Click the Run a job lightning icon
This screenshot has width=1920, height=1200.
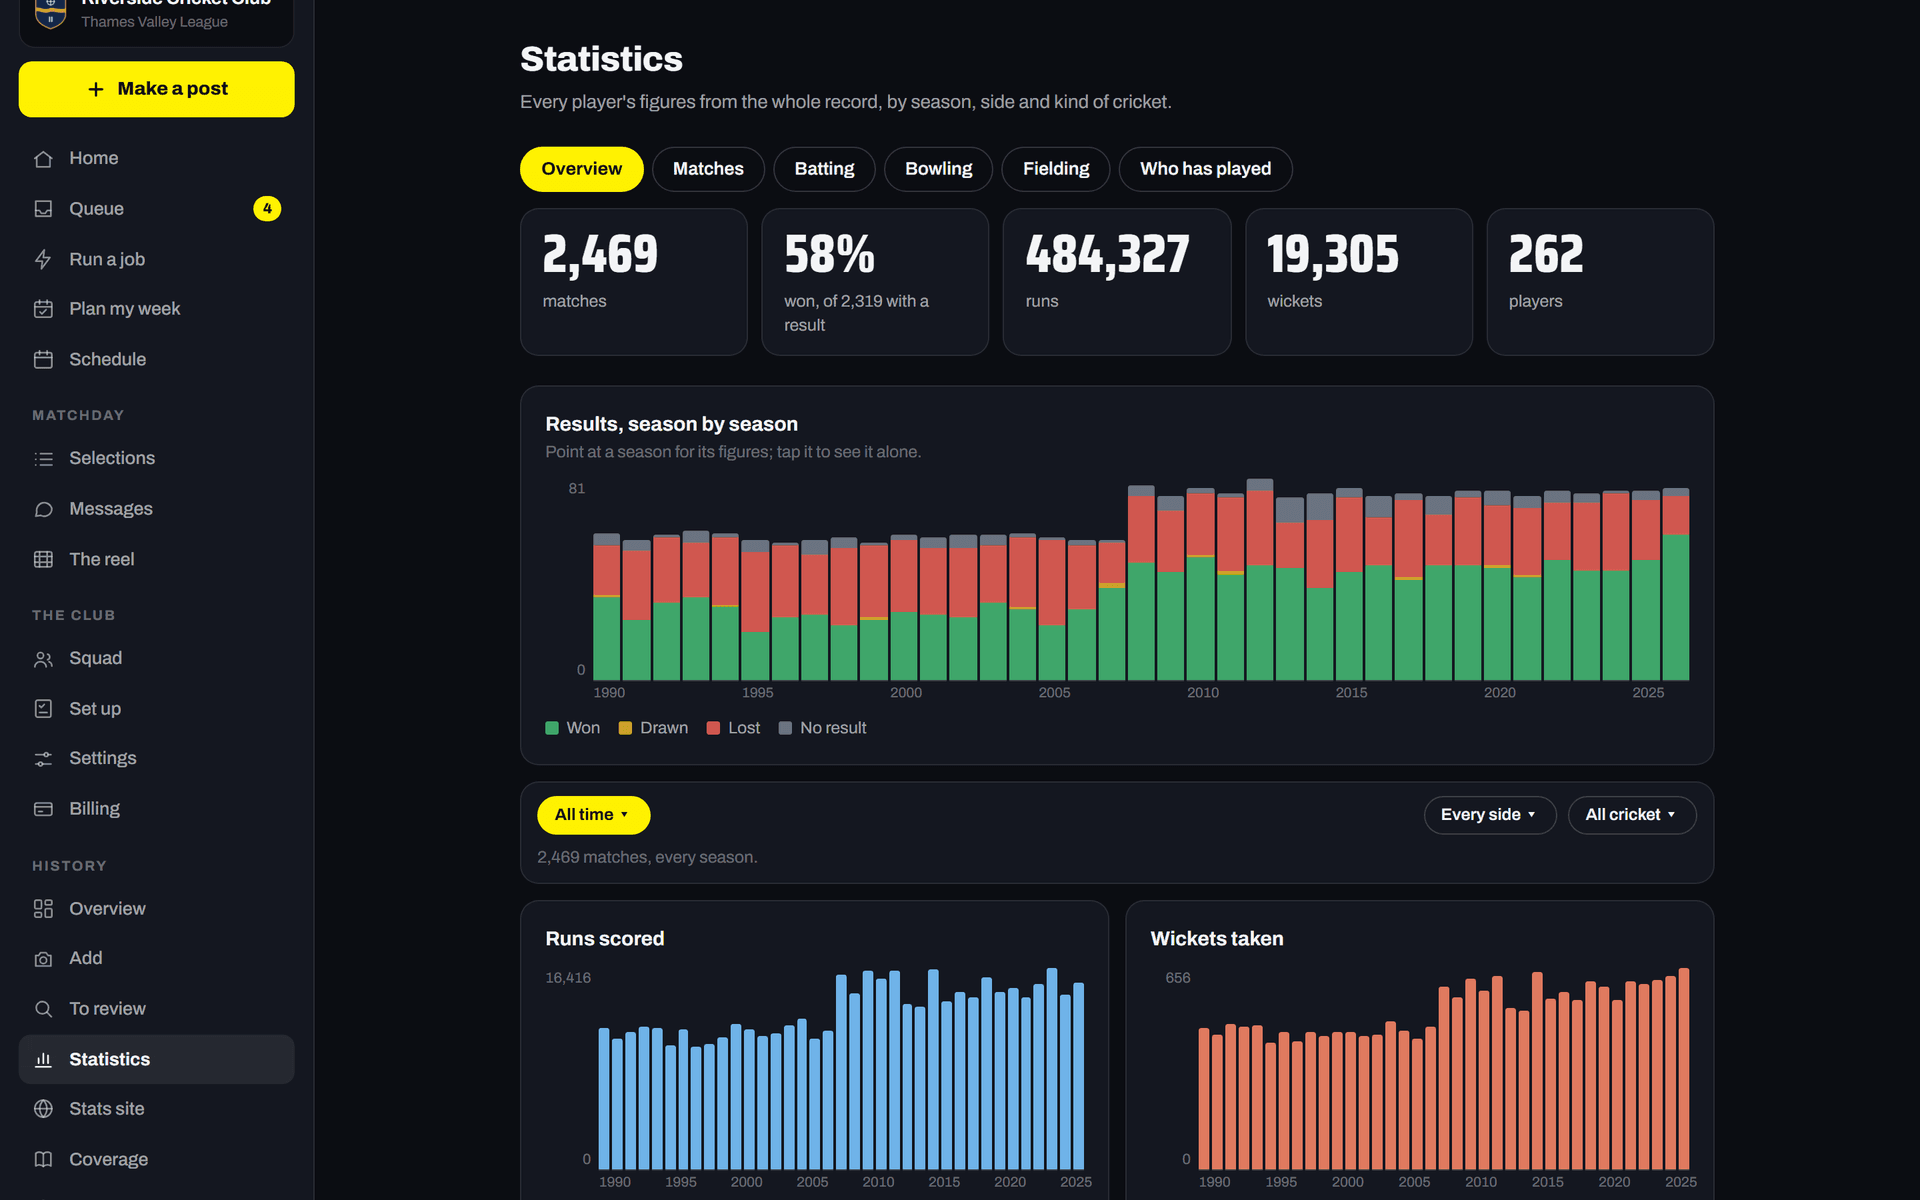click(x=43, y=259)
